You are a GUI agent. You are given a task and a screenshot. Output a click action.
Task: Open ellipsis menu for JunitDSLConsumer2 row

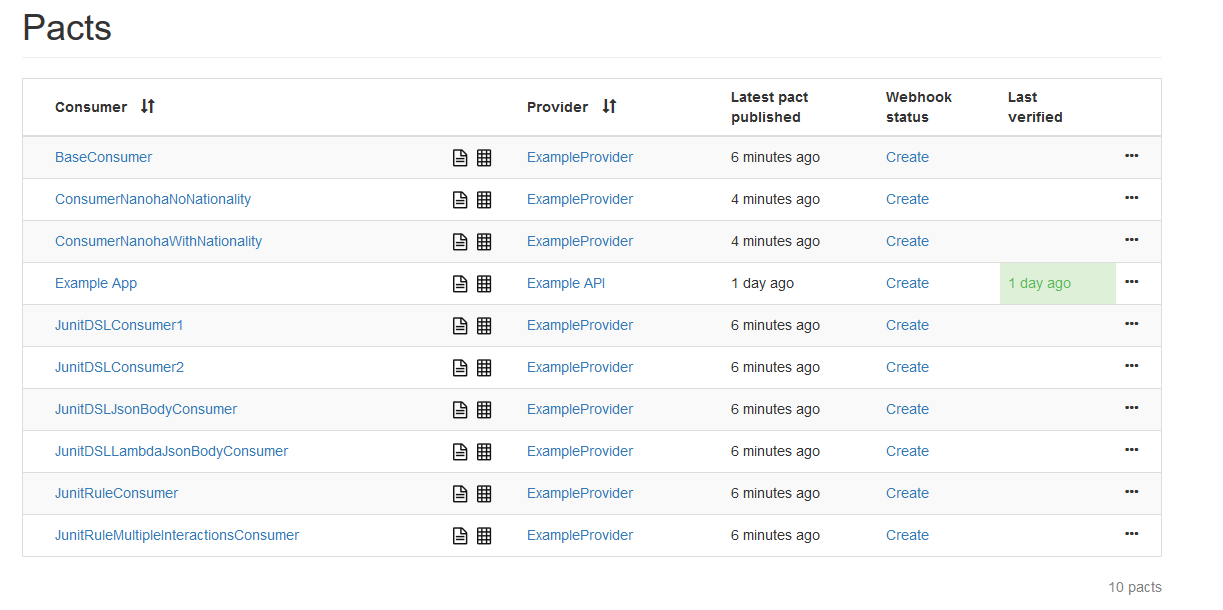click(x=1131, y=366)
